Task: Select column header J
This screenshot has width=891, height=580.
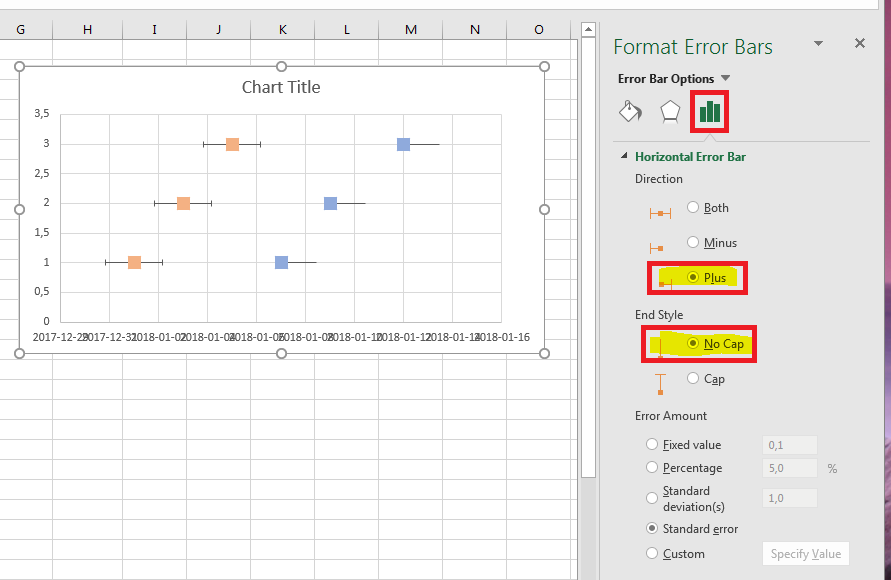Action: [x=218, y=30]
